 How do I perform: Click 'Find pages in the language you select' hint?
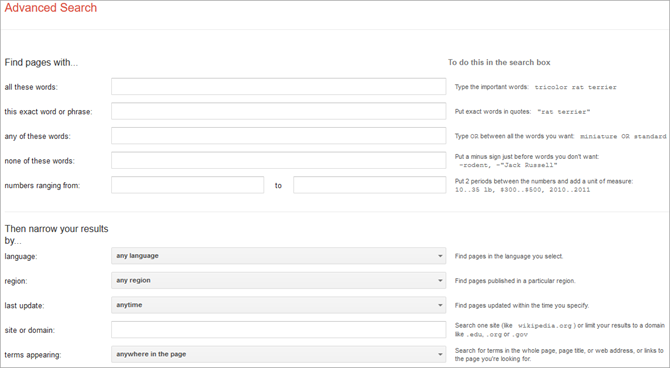click(x=509, y=256)
